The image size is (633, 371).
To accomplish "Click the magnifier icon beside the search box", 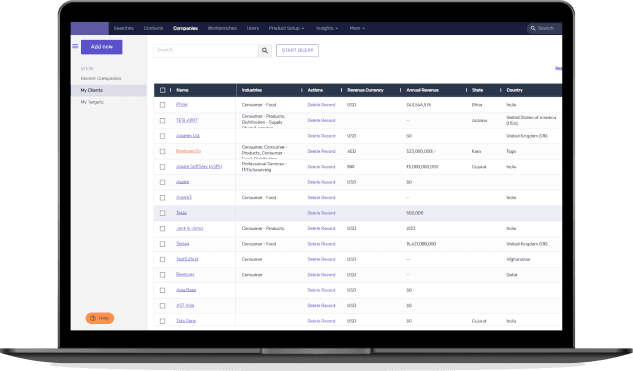I will pyautogui.click(x=265, y=50).
